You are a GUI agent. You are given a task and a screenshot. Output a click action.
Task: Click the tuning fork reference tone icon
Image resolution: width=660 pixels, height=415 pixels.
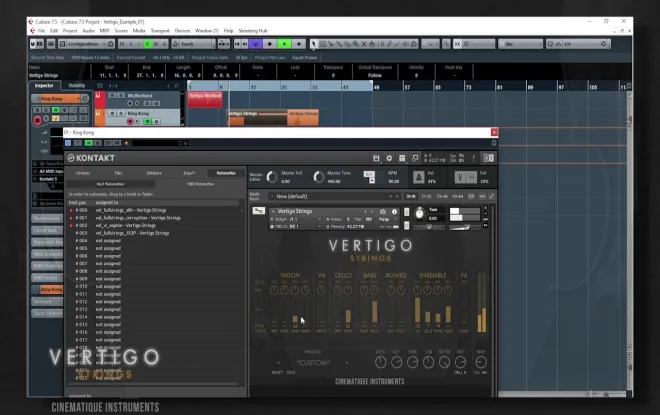pos(460,177)
